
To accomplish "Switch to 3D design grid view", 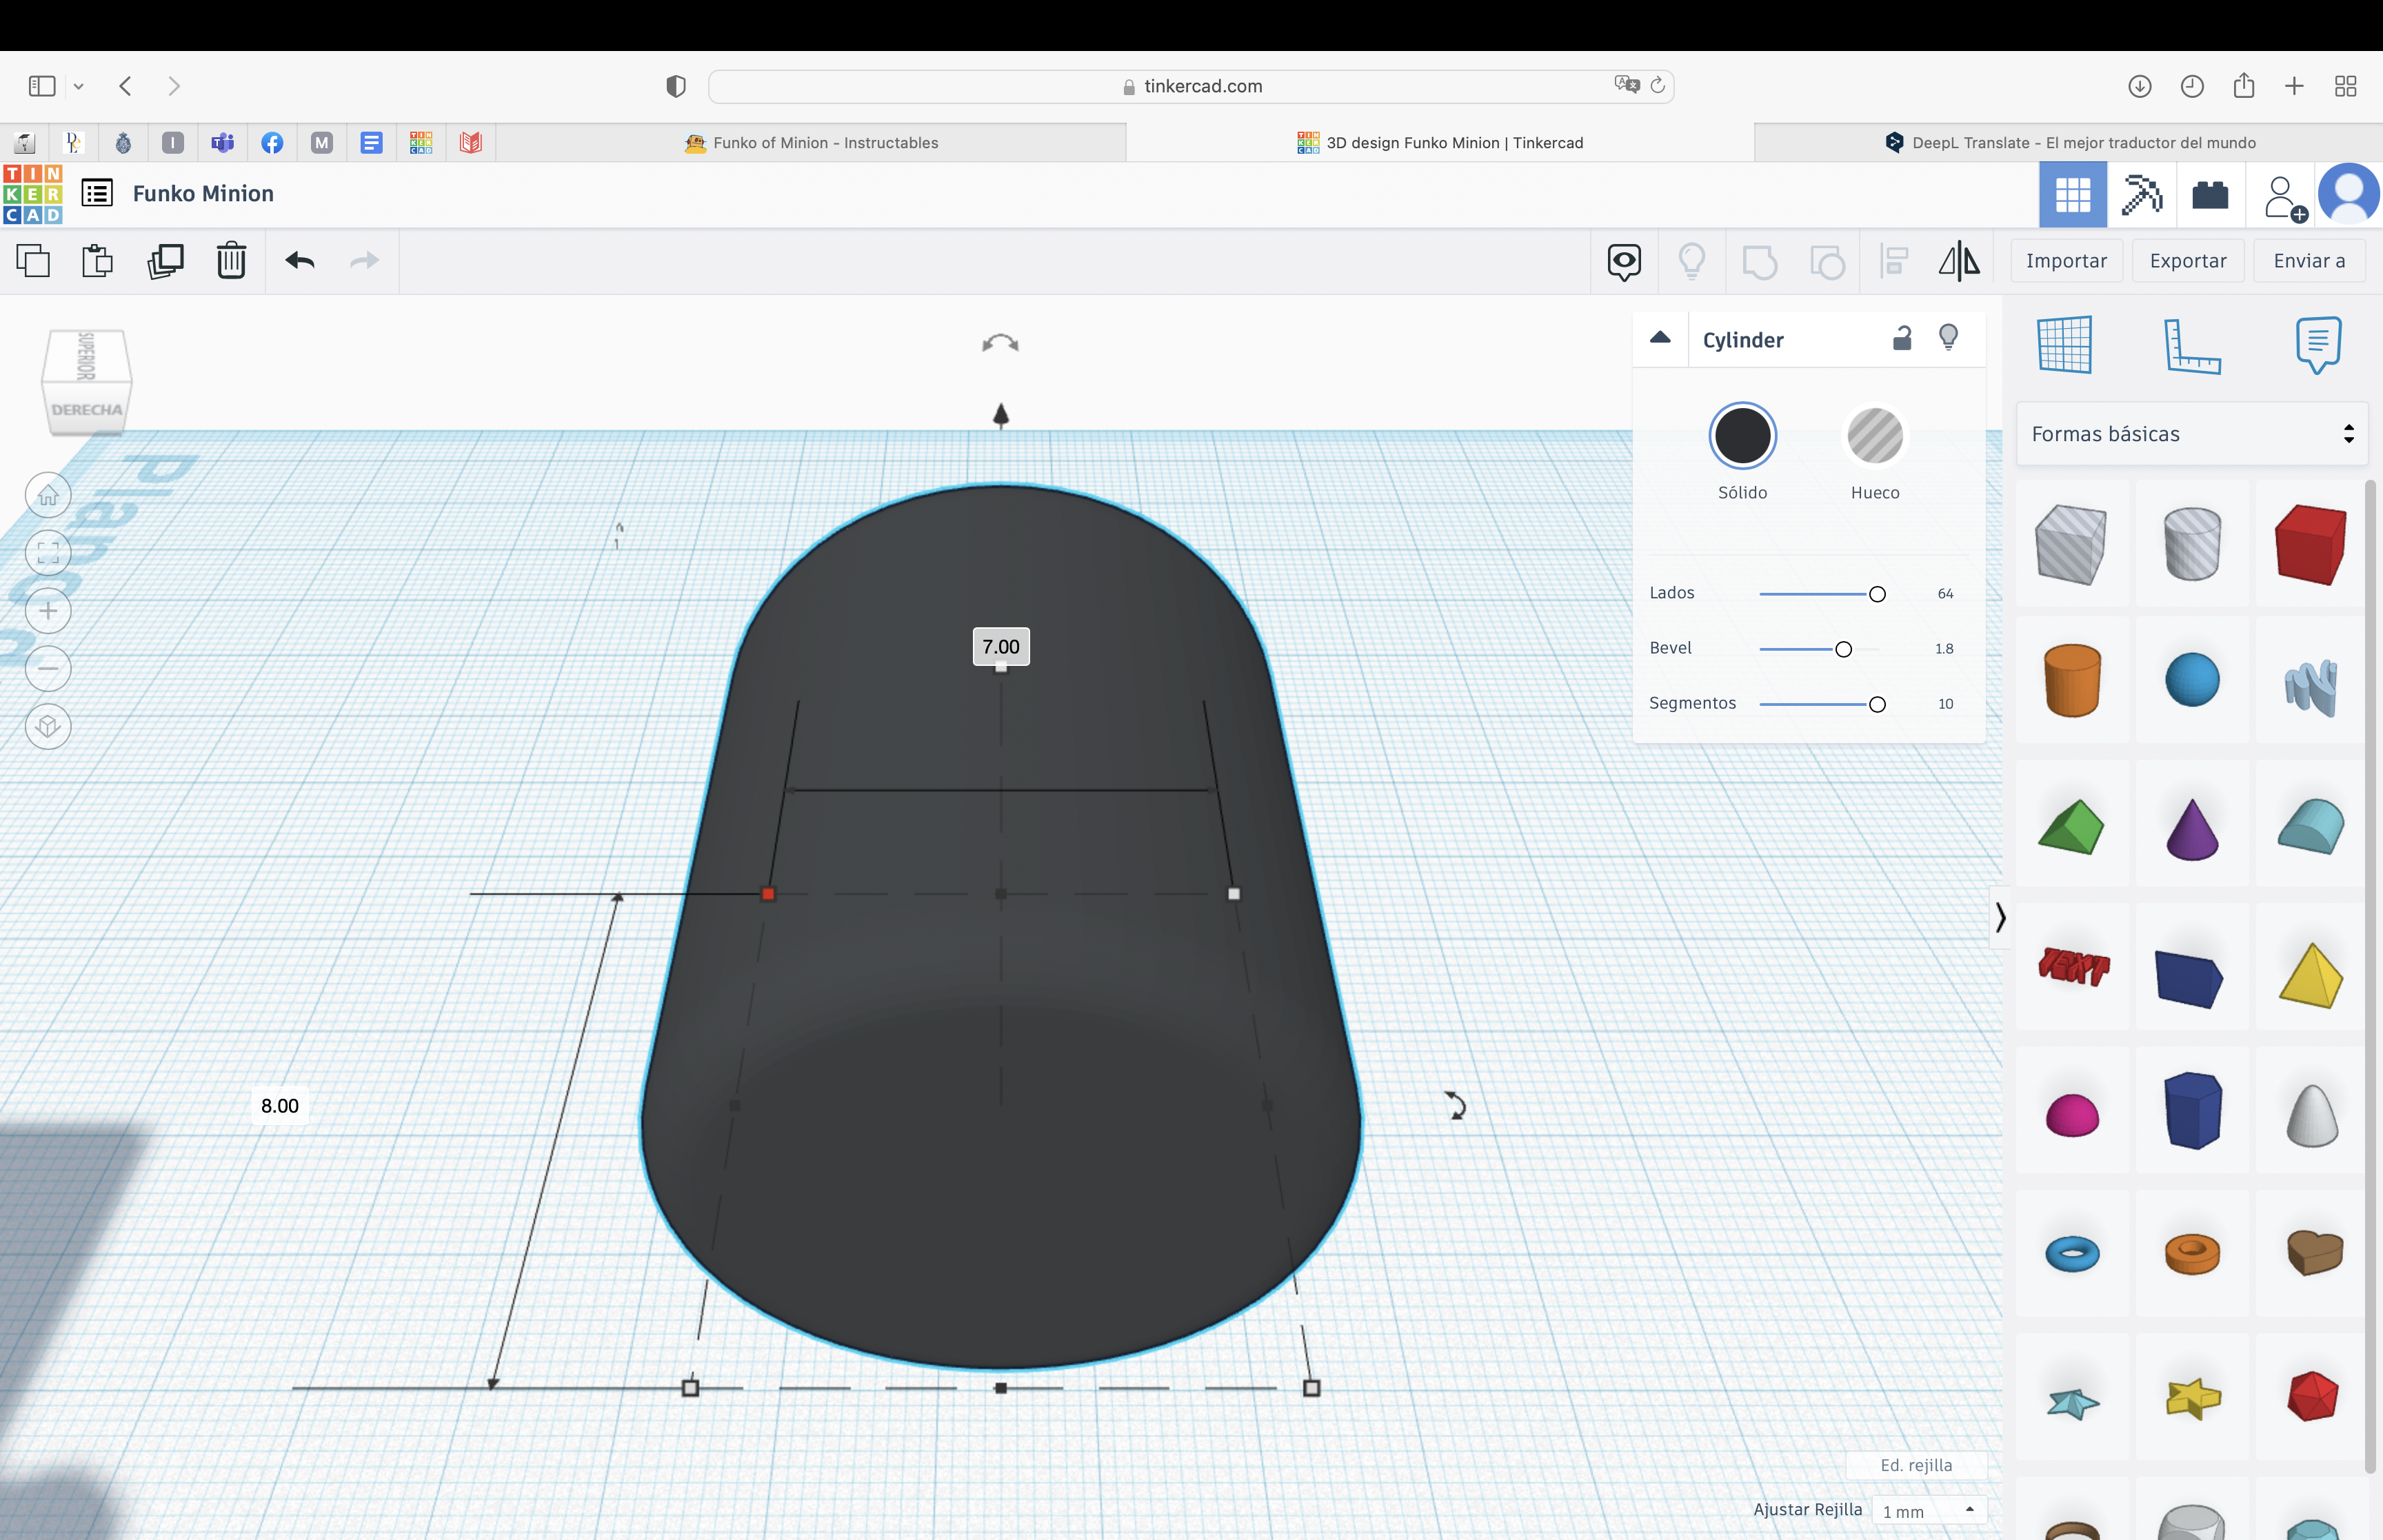I will (x=2073, y=194).
